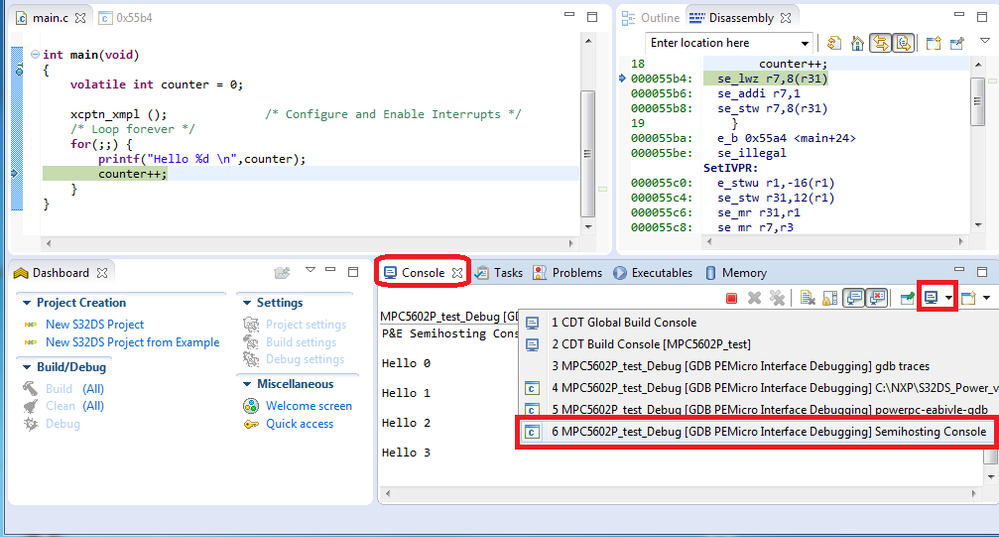999x537 pixels.
Task: Switch to the Tasks tab
Action: 500,273
